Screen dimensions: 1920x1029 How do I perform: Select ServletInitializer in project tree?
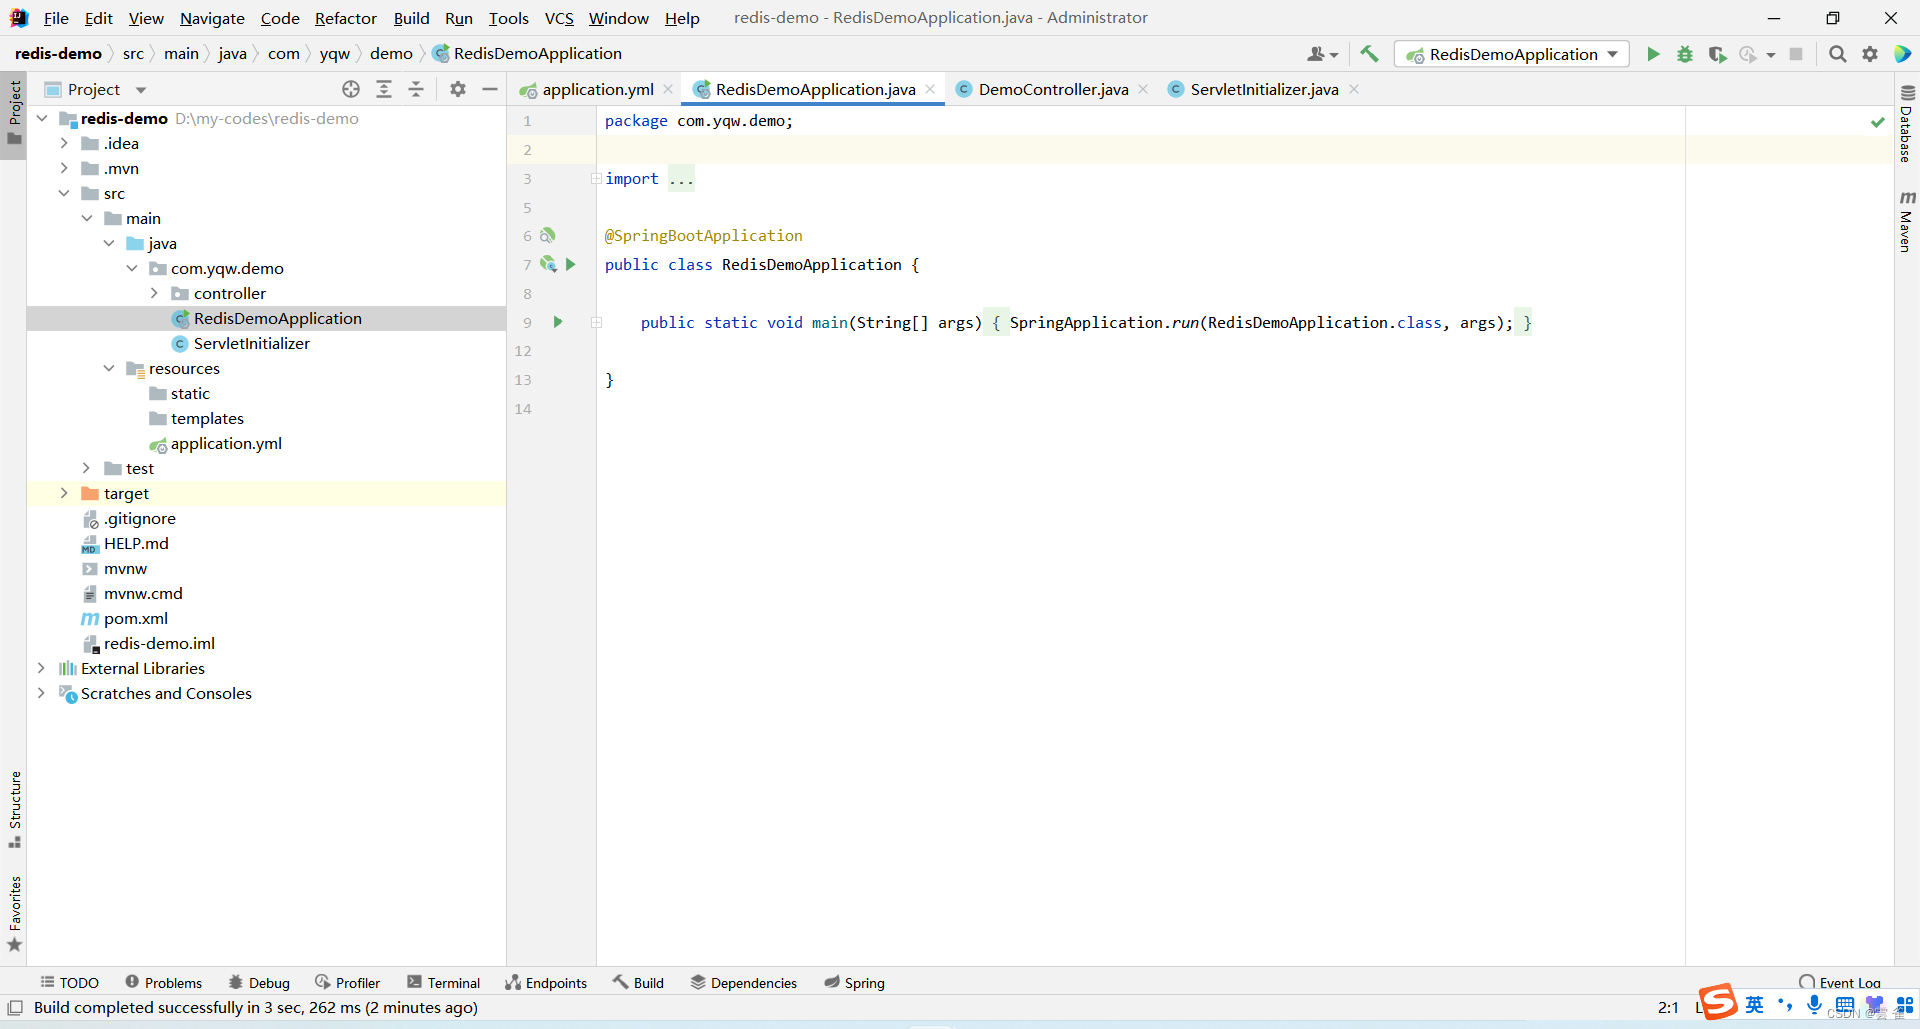coord(251,343)
